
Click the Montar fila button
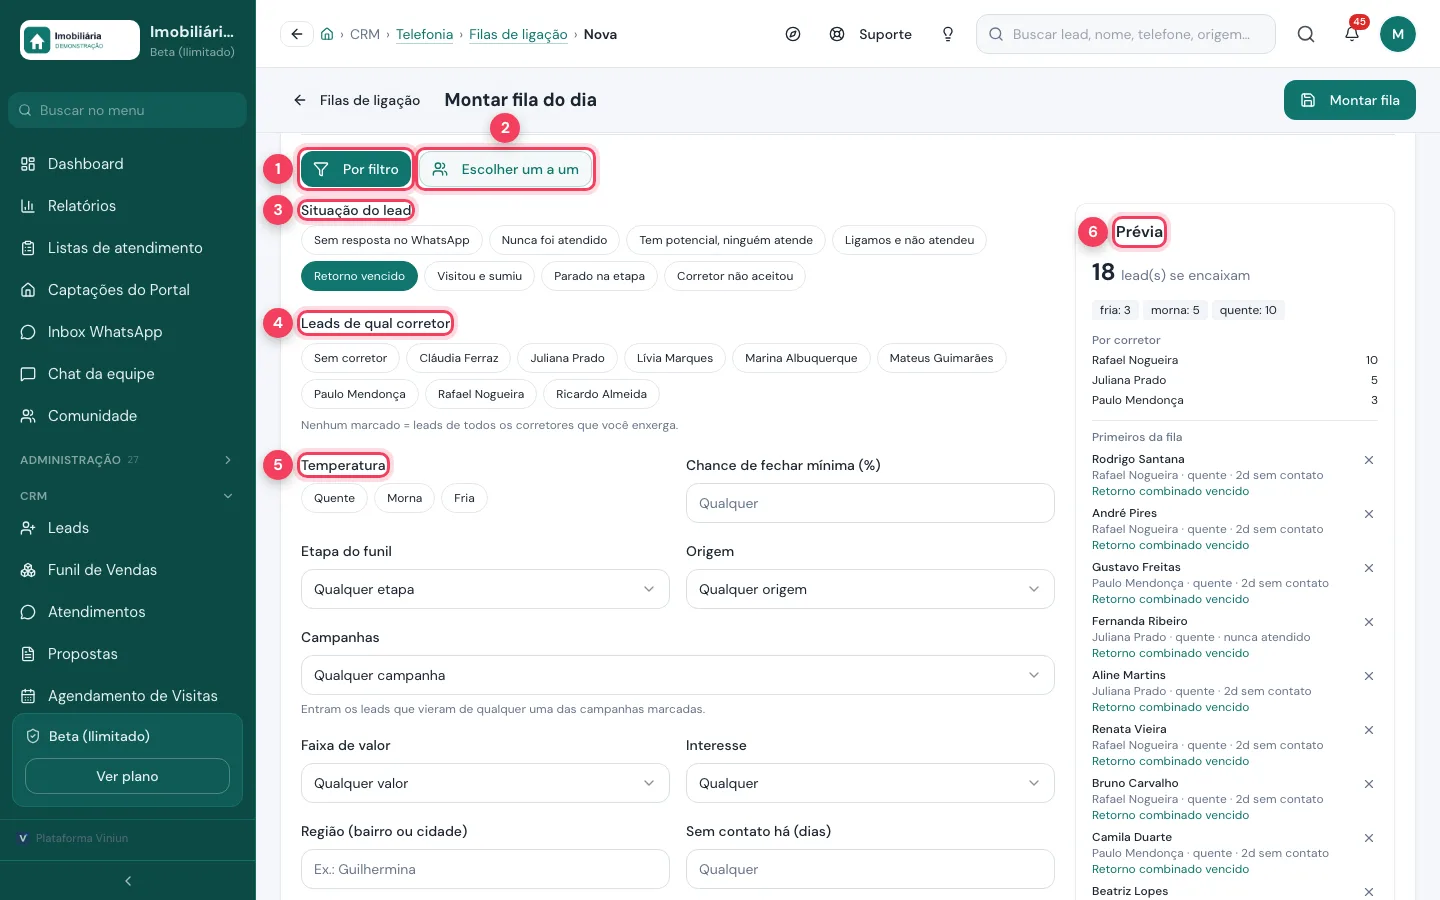(x=1350, y=100)
